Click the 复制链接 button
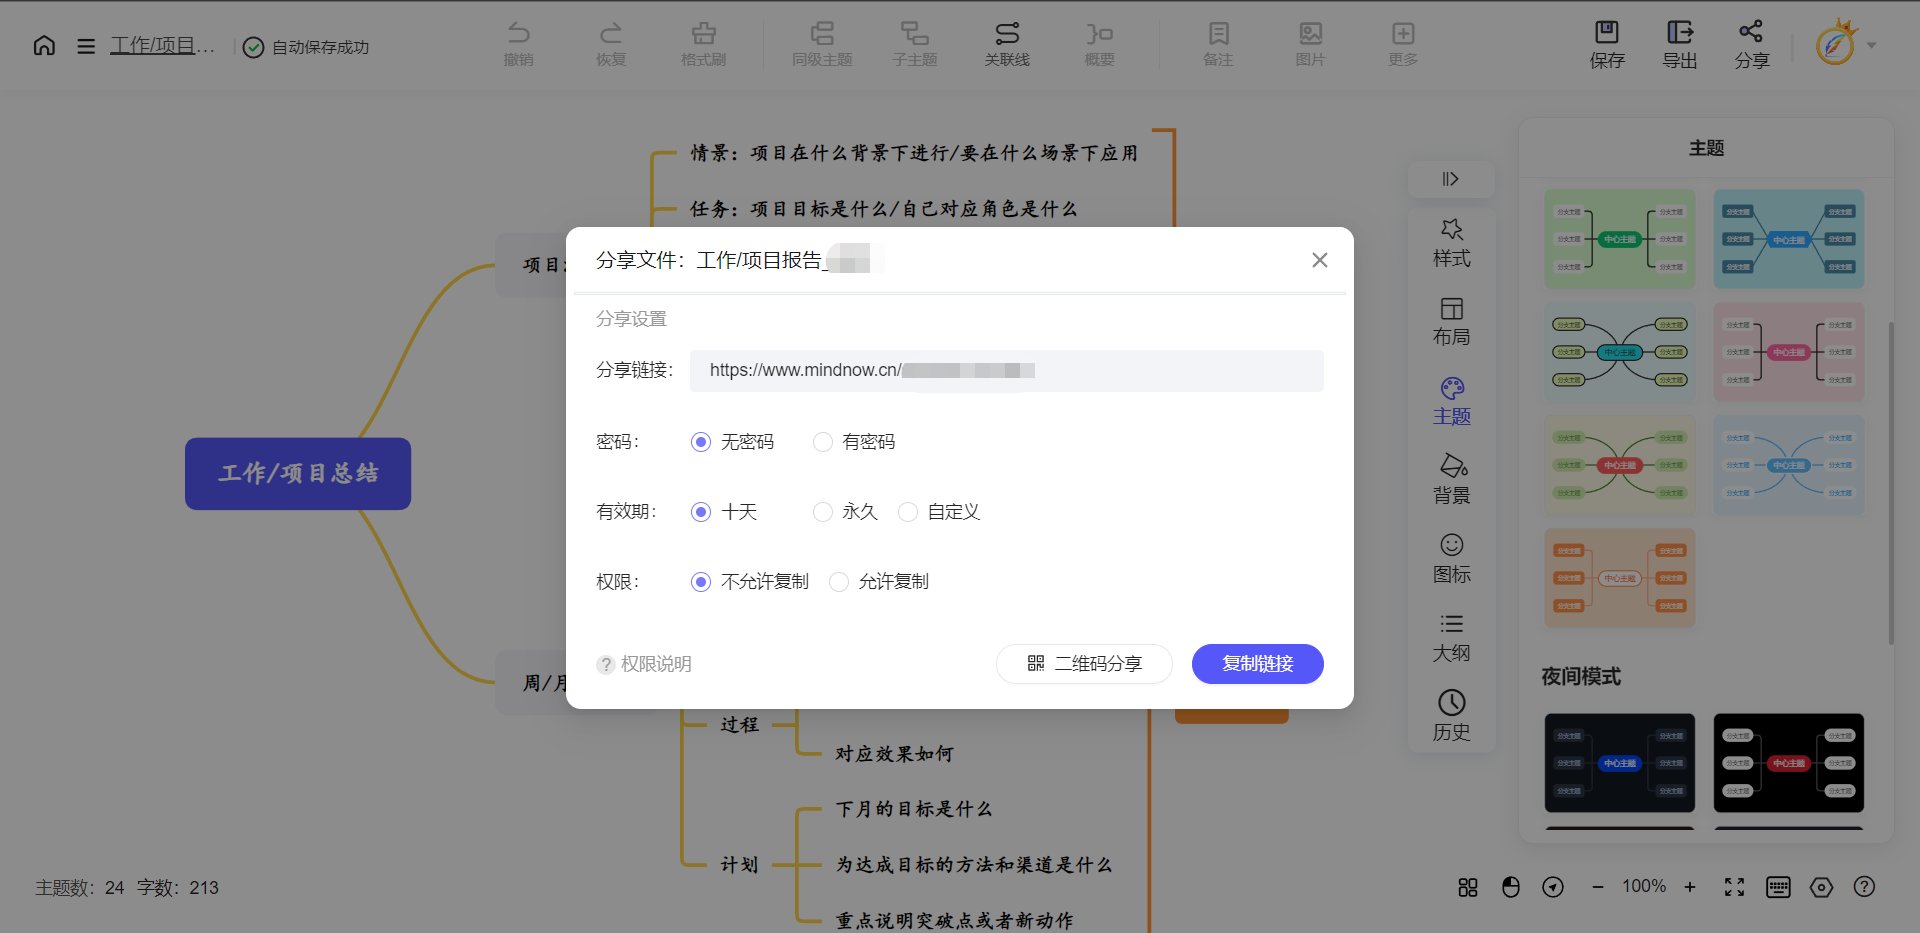This screenshot has height=933, width=1920. point(1257,663)
